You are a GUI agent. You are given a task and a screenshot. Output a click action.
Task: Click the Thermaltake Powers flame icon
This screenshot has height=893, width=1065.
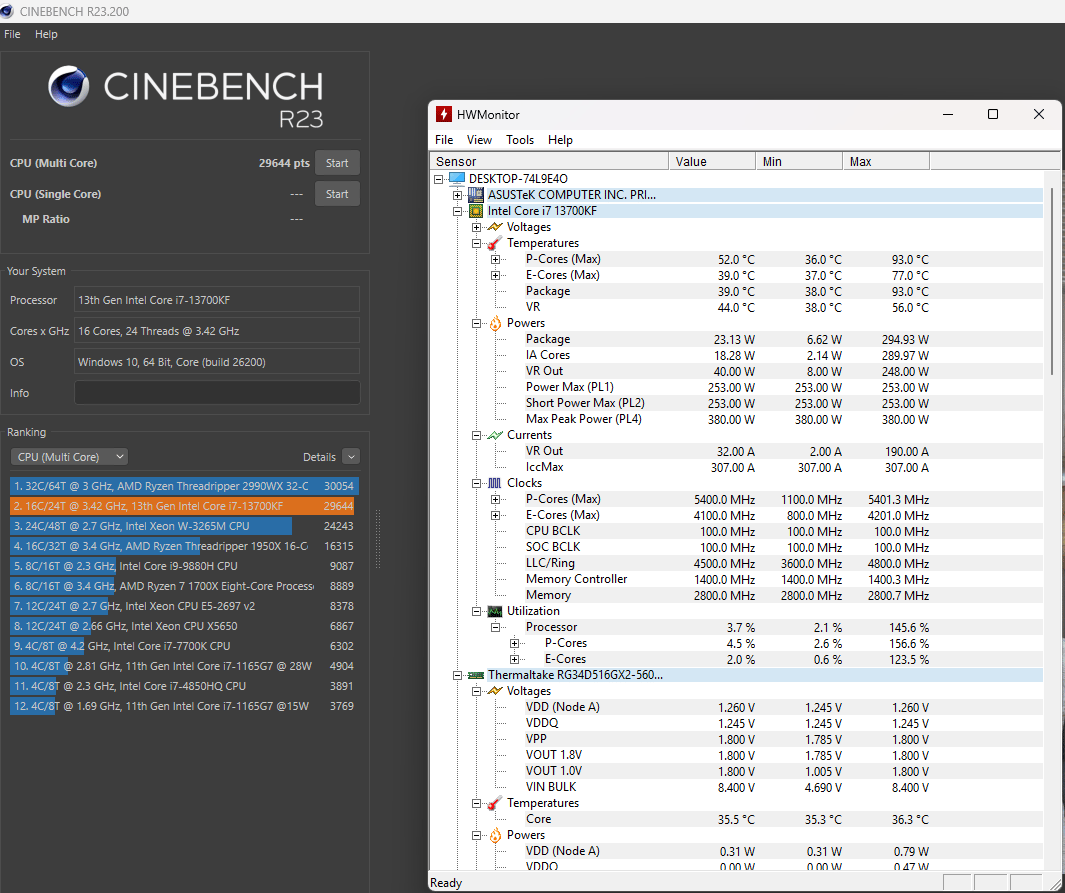tap(495, 835)
